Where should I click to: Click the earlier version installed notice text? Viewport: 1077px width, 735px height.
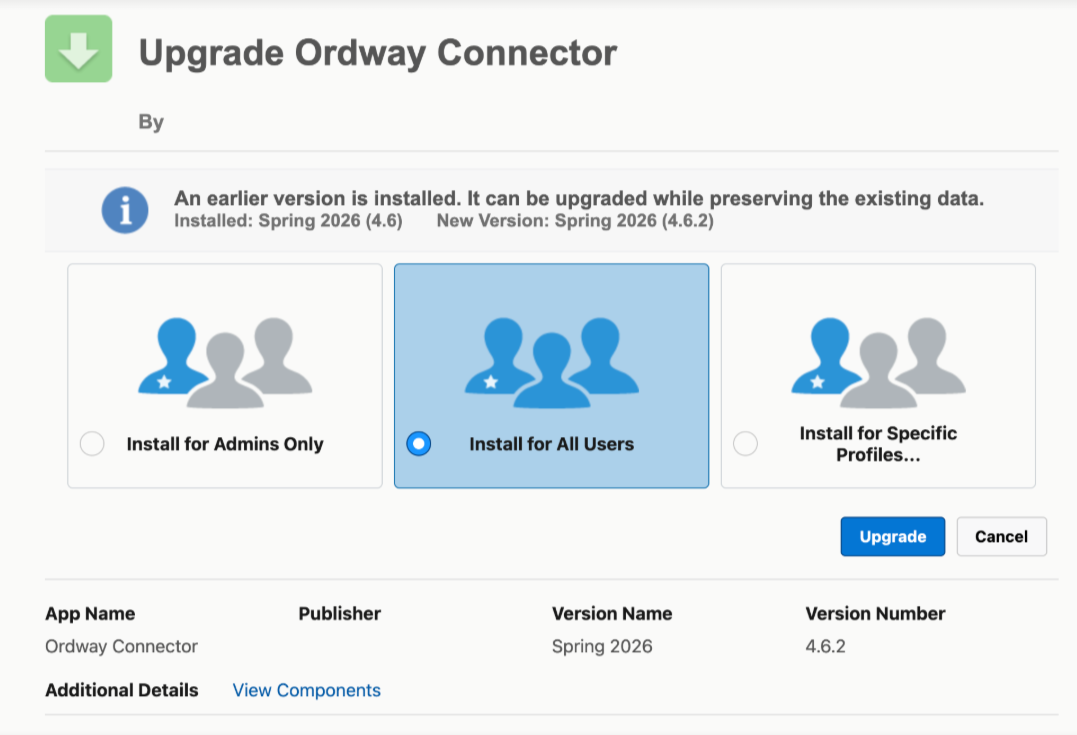(x=578, y=199)
